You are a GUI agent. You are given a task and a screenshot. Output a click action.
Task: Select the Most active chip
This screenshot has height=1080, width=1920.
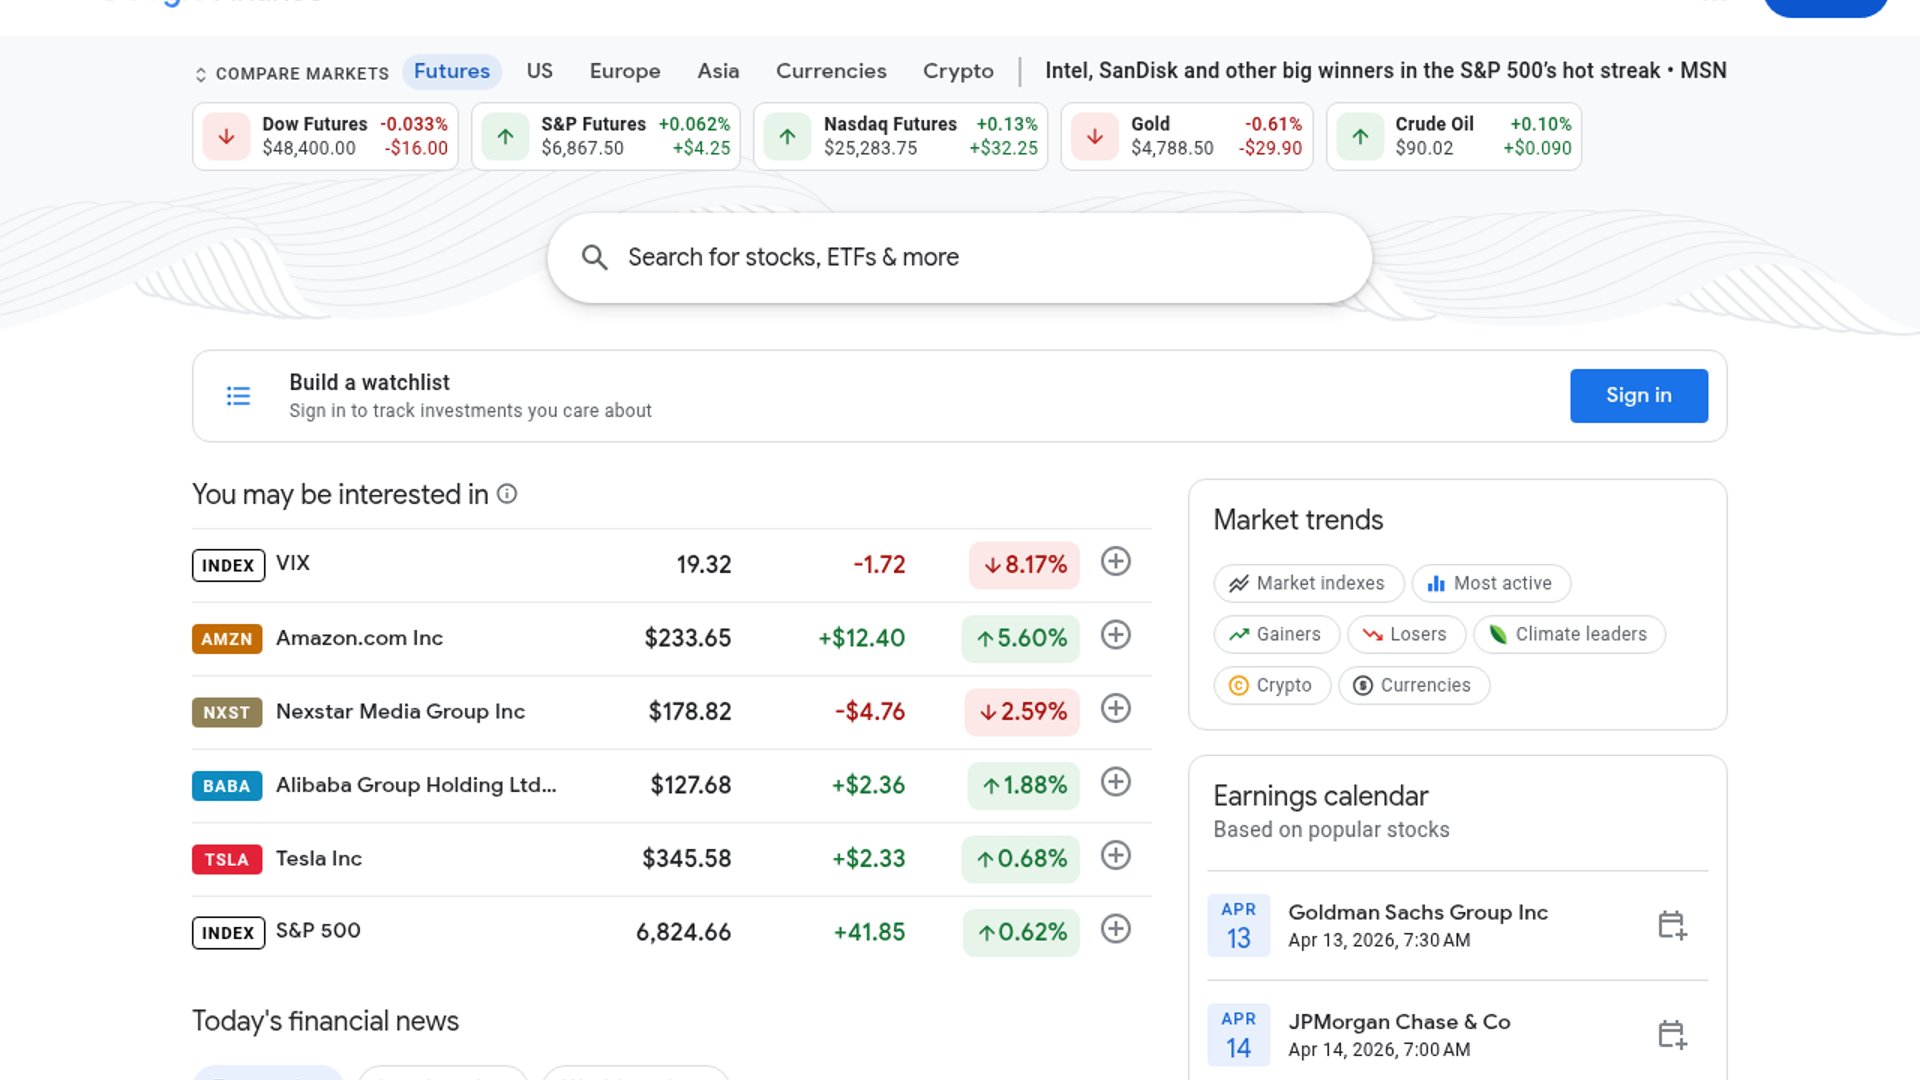(x=1490, y=583)
